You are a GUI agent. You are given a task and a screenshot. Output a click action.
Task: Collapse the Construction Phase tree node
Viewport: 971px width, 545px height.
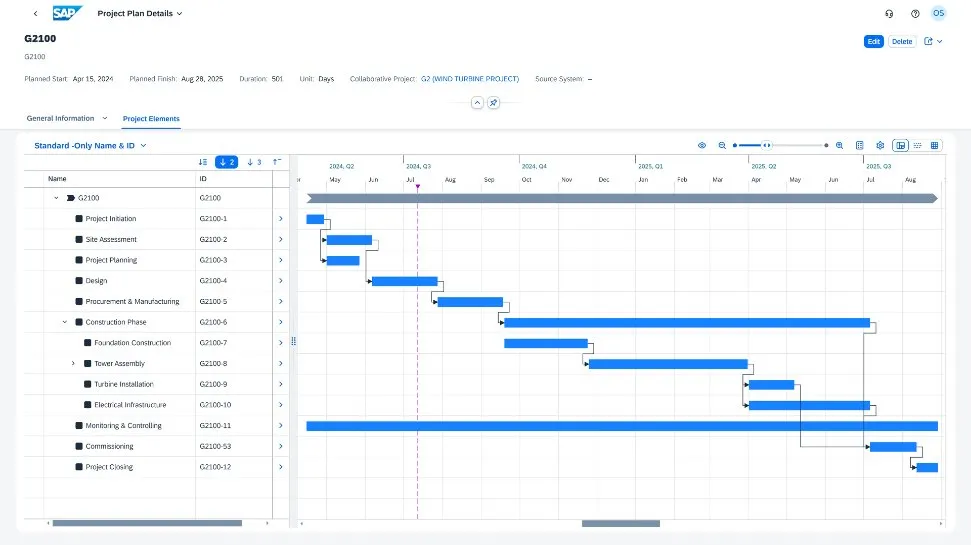coord(65,322)
